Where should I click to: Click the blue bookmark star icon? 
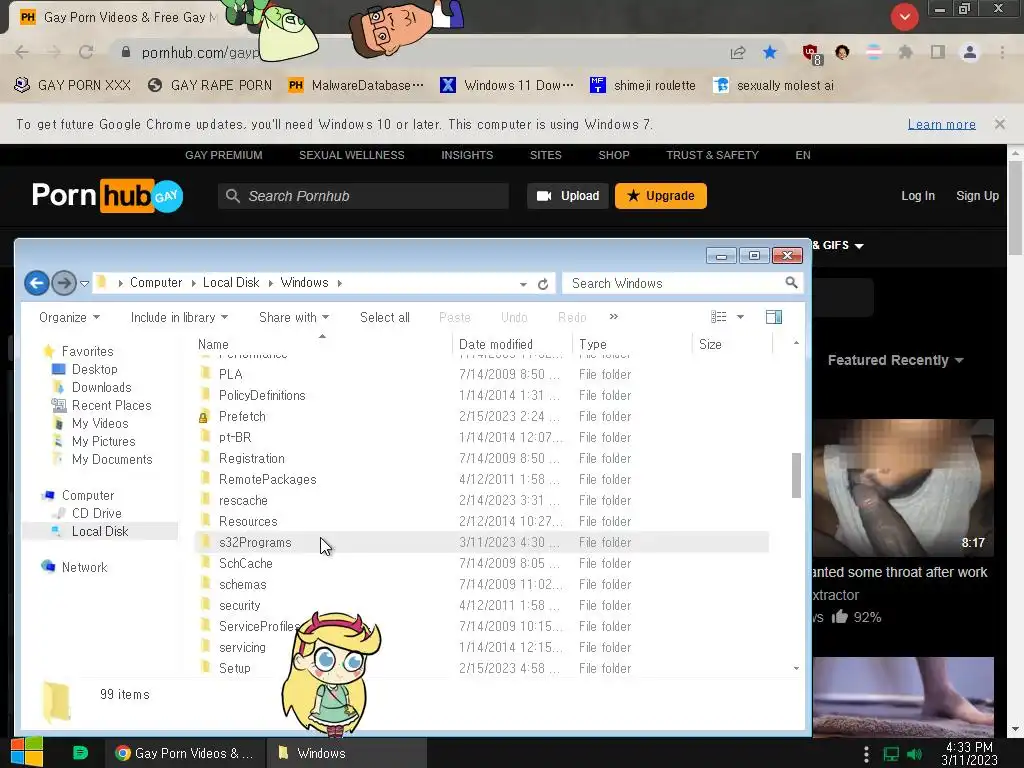770,52
